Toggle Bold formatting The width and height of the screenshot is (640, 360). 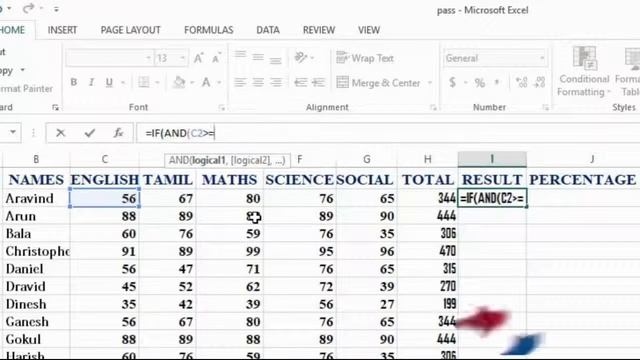click(x=73, y=82)
